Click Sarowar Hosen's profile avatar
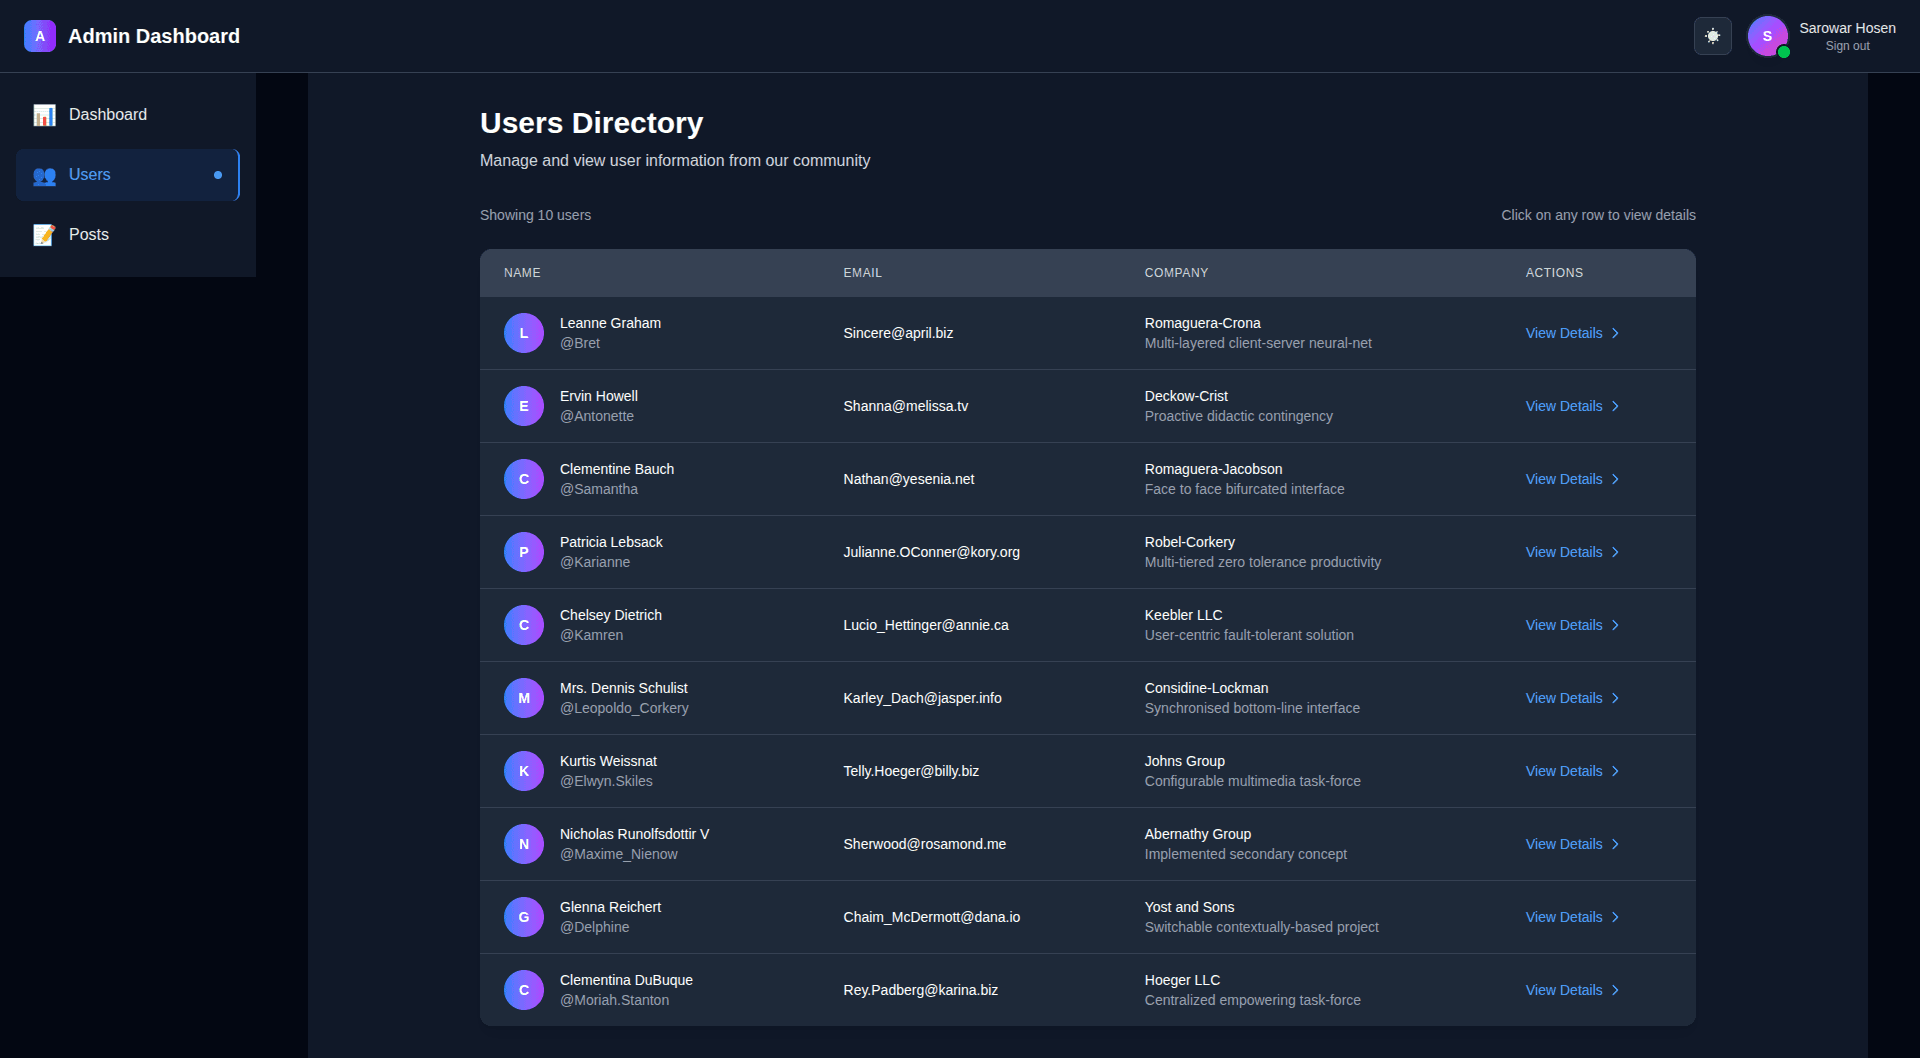 pyautogui.click(x=1767, y=36)
